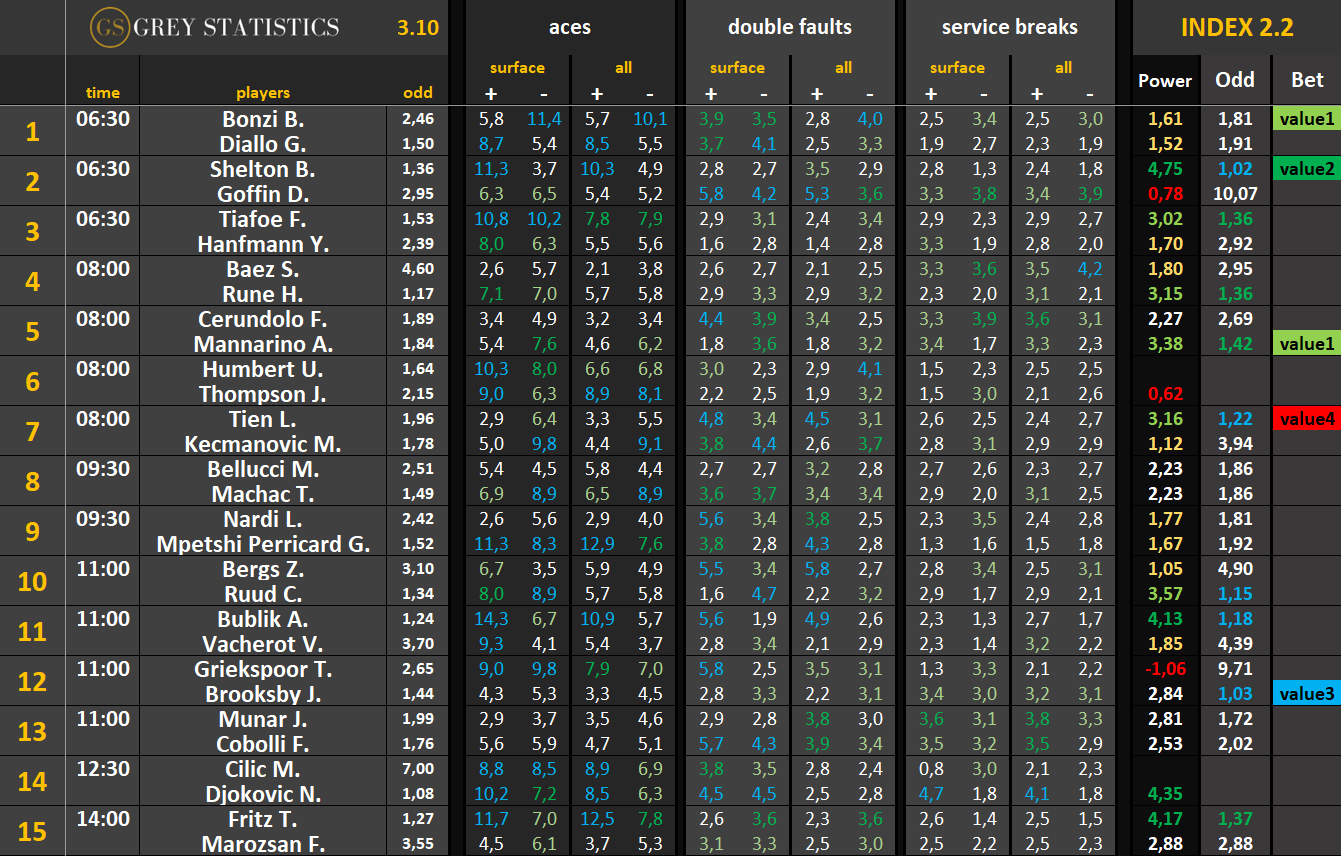This screenshot has height=856, width=1341.
Task: Click Cilic M. odd value 7,00
Action: tap(418, 769)
